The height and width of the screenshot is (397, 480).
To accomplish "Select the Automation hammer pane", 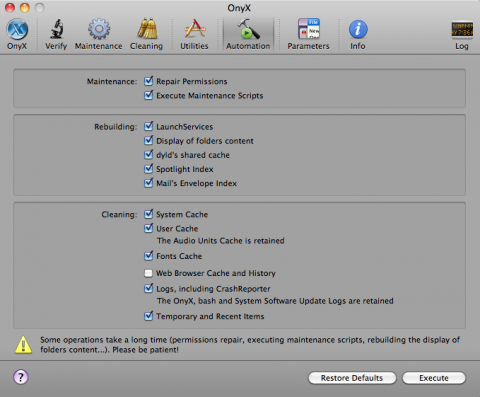I will pyautogui.click(x=248, y=34).
